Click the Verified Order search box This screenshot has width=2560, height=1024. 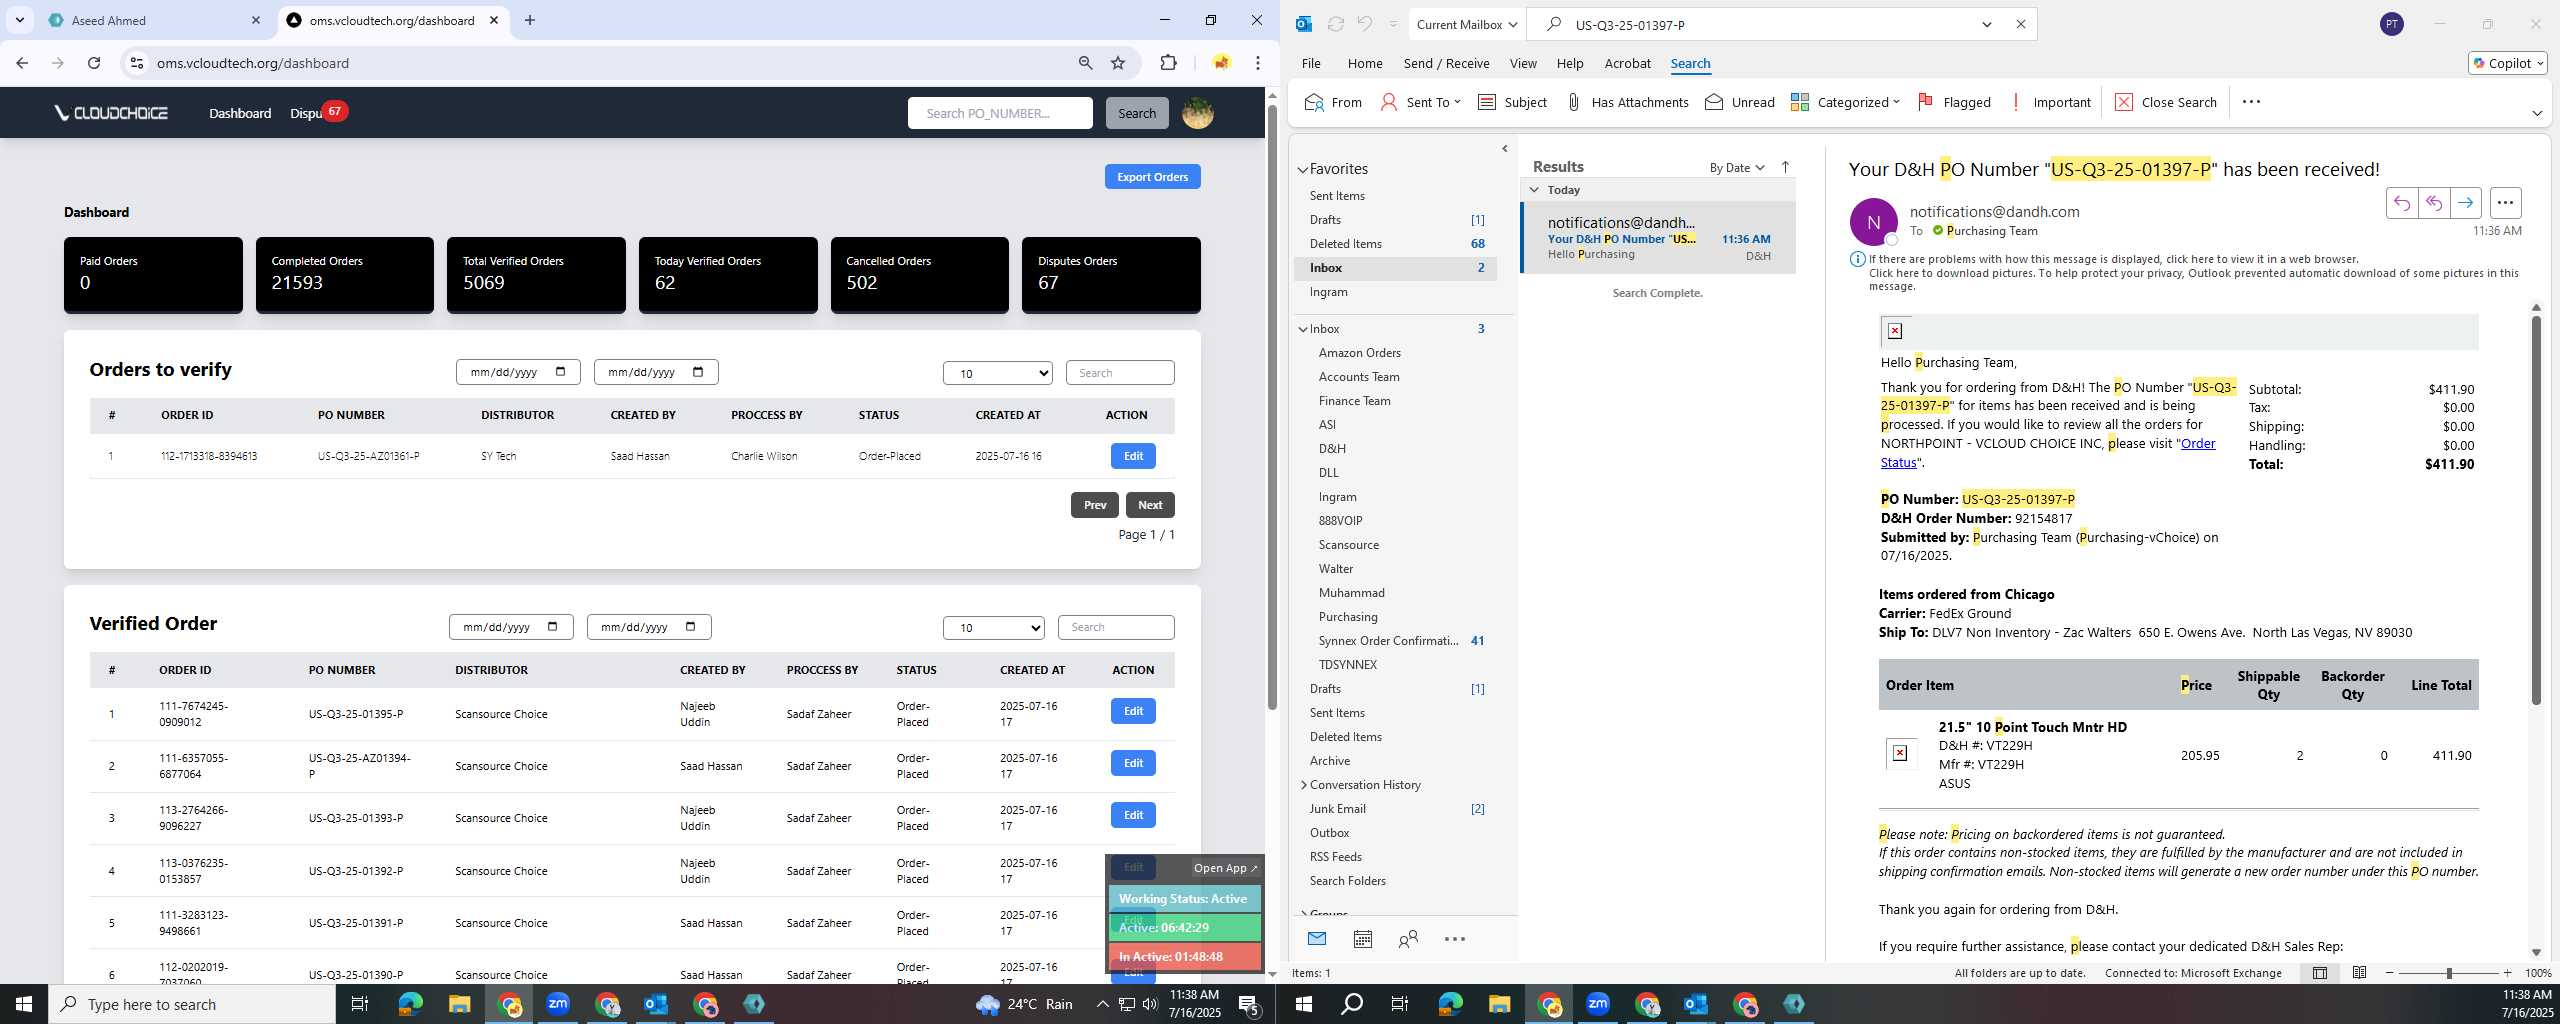pos(1116,627)
